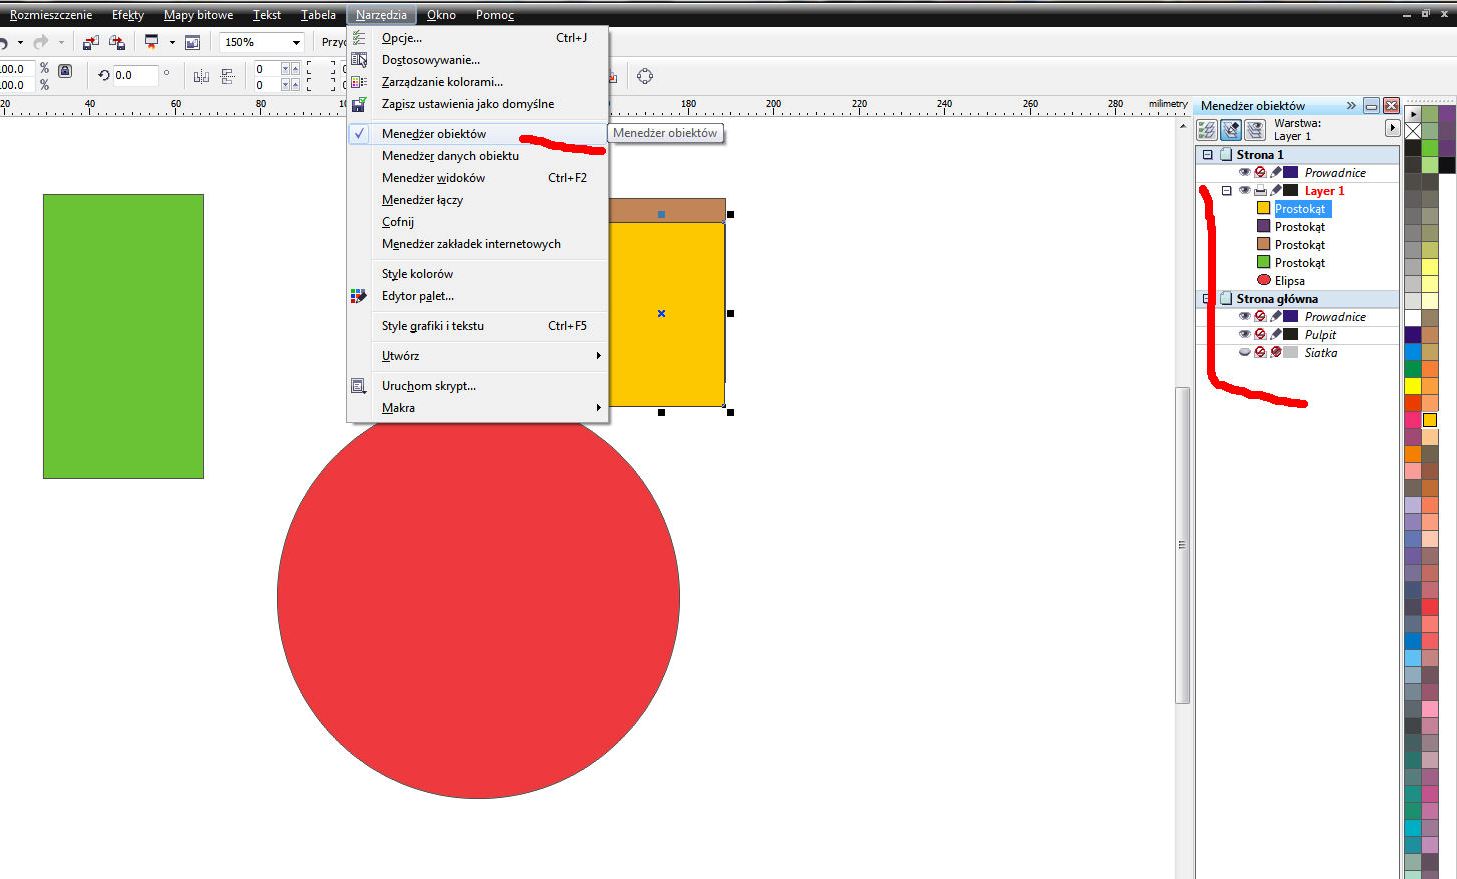Click the welcome screen icon beside zoom
This screenshot has height=879, width=1457.
(x=193, y=42)
